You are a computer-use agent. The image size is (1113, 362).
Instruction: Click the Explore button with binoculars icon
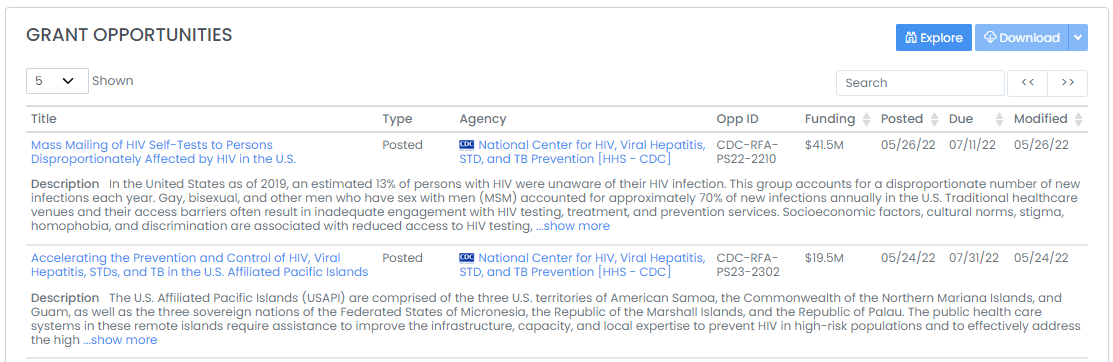pyautogui.click(x=933, y=38)
